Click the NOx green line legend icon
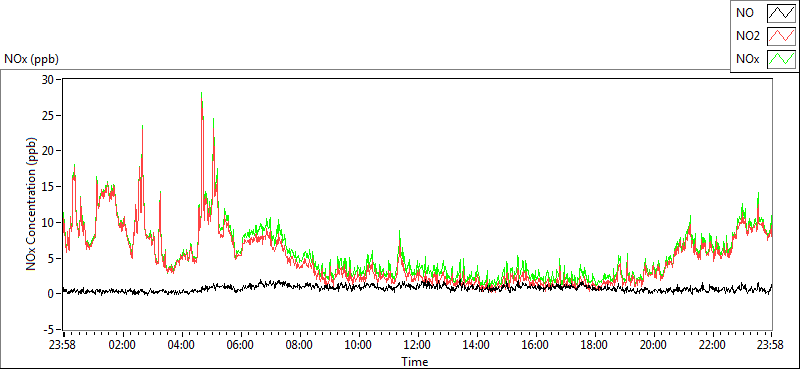This screenshot has width=800, height=369. click(782, 59)
